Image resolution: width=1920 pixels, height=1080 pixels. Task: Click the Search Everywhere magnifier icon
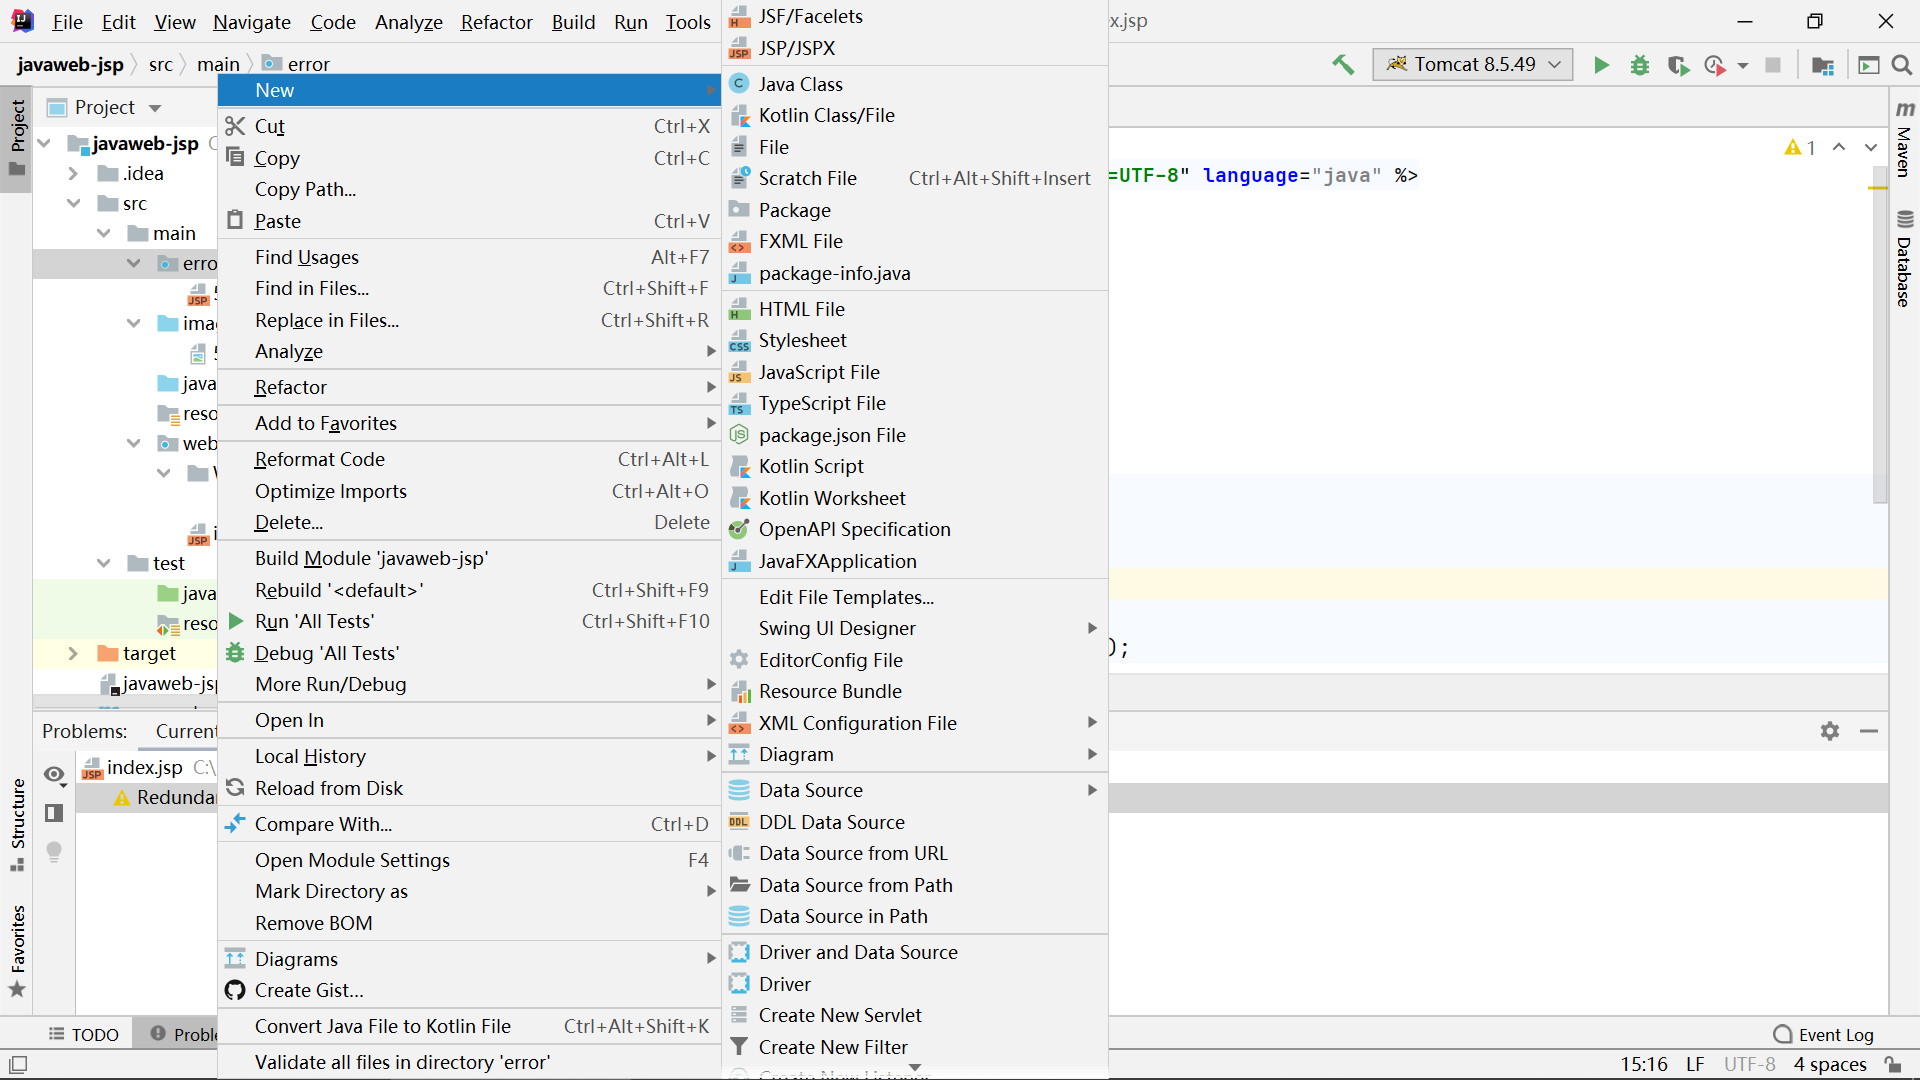[1902, 65]
